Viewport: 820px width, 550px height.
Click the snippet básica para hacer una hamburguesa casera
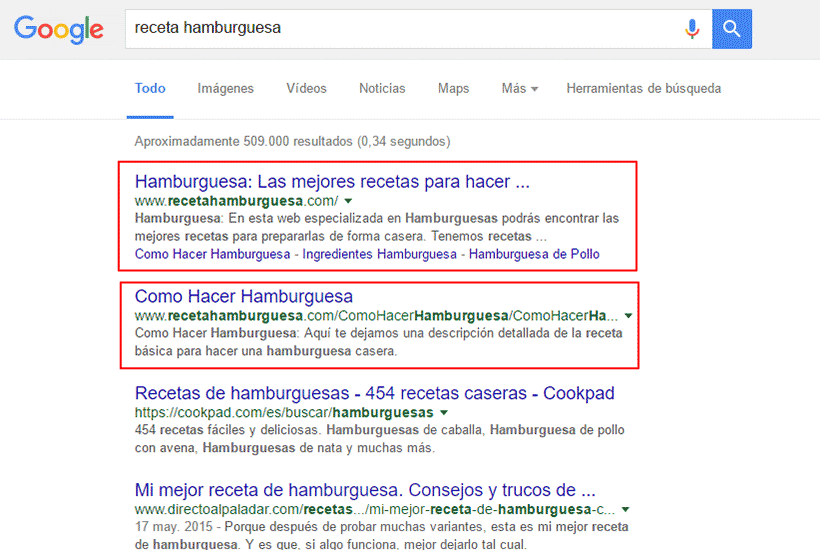point(266,351)
